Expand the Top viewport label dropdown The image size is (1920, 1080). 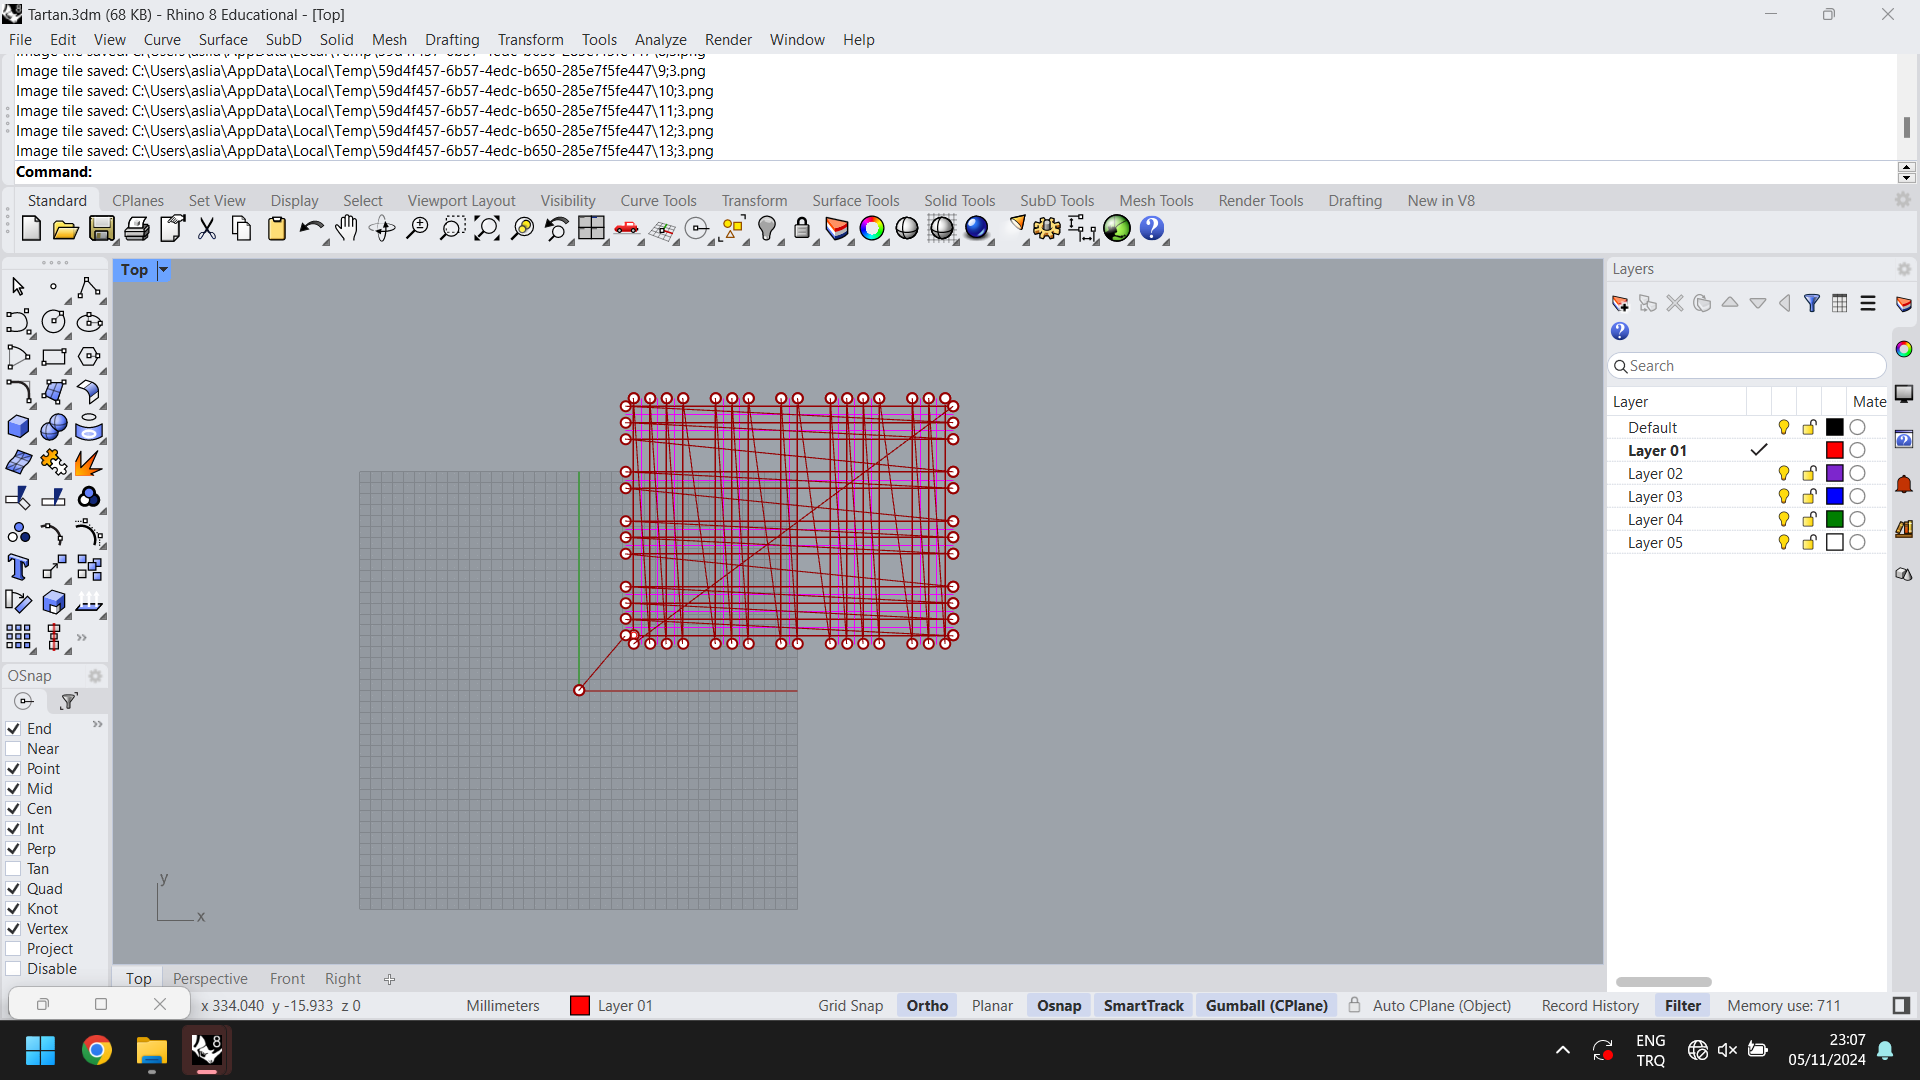pyautogui.click(x=162, y=270)
